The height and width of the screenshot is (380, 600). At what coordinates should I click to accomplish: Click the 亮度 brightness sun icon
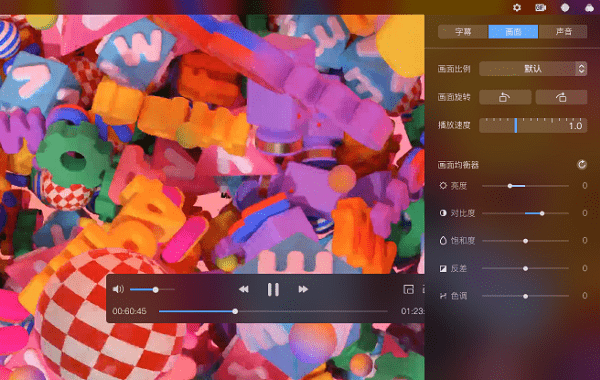[443, 186]
